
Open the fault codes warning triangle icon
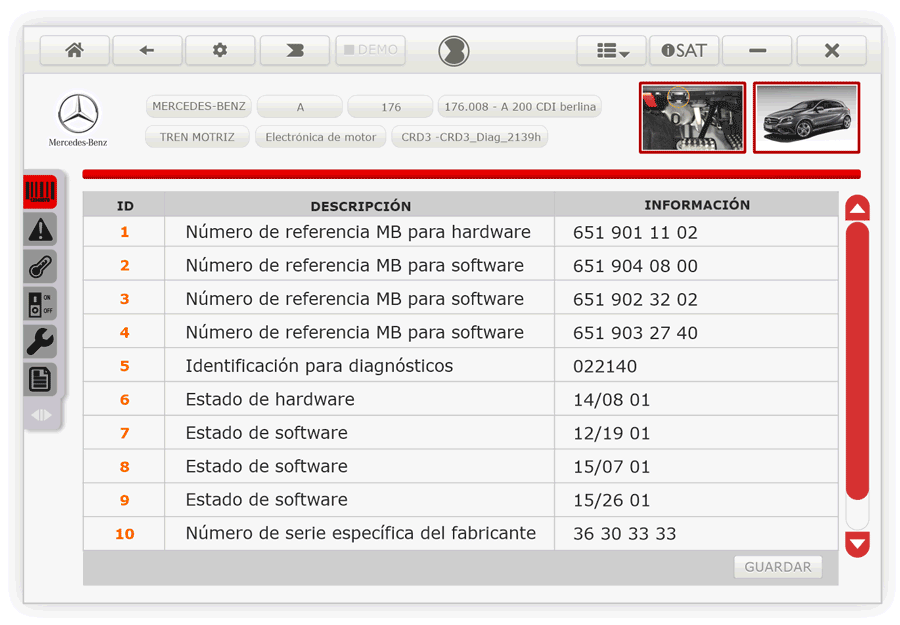(x=40, y=230)
